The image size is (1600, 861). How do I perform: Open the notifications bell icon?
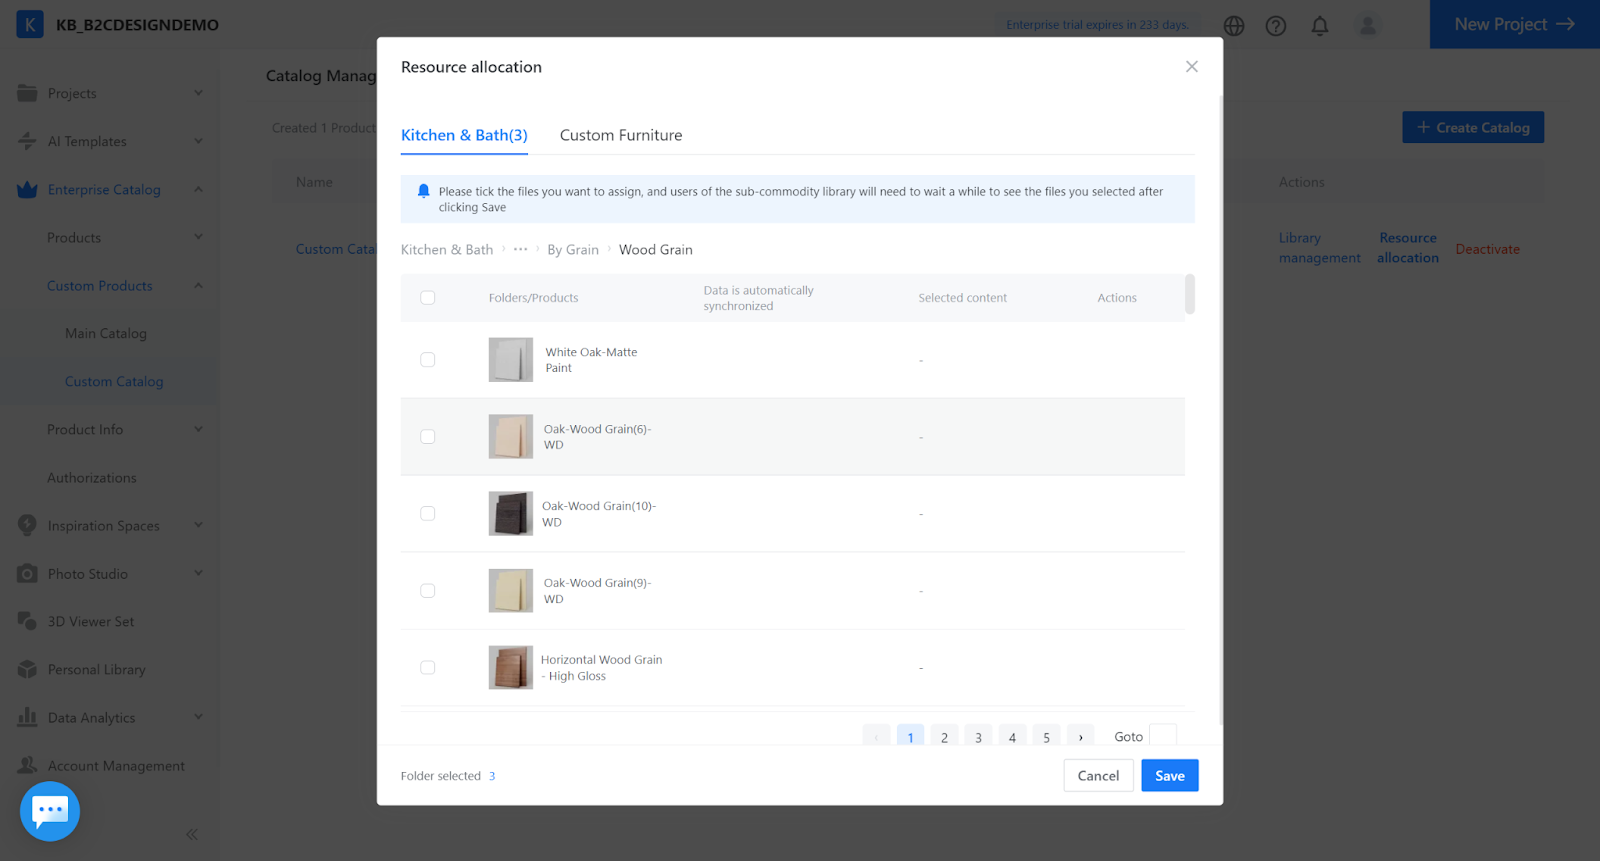point(1320,26)
